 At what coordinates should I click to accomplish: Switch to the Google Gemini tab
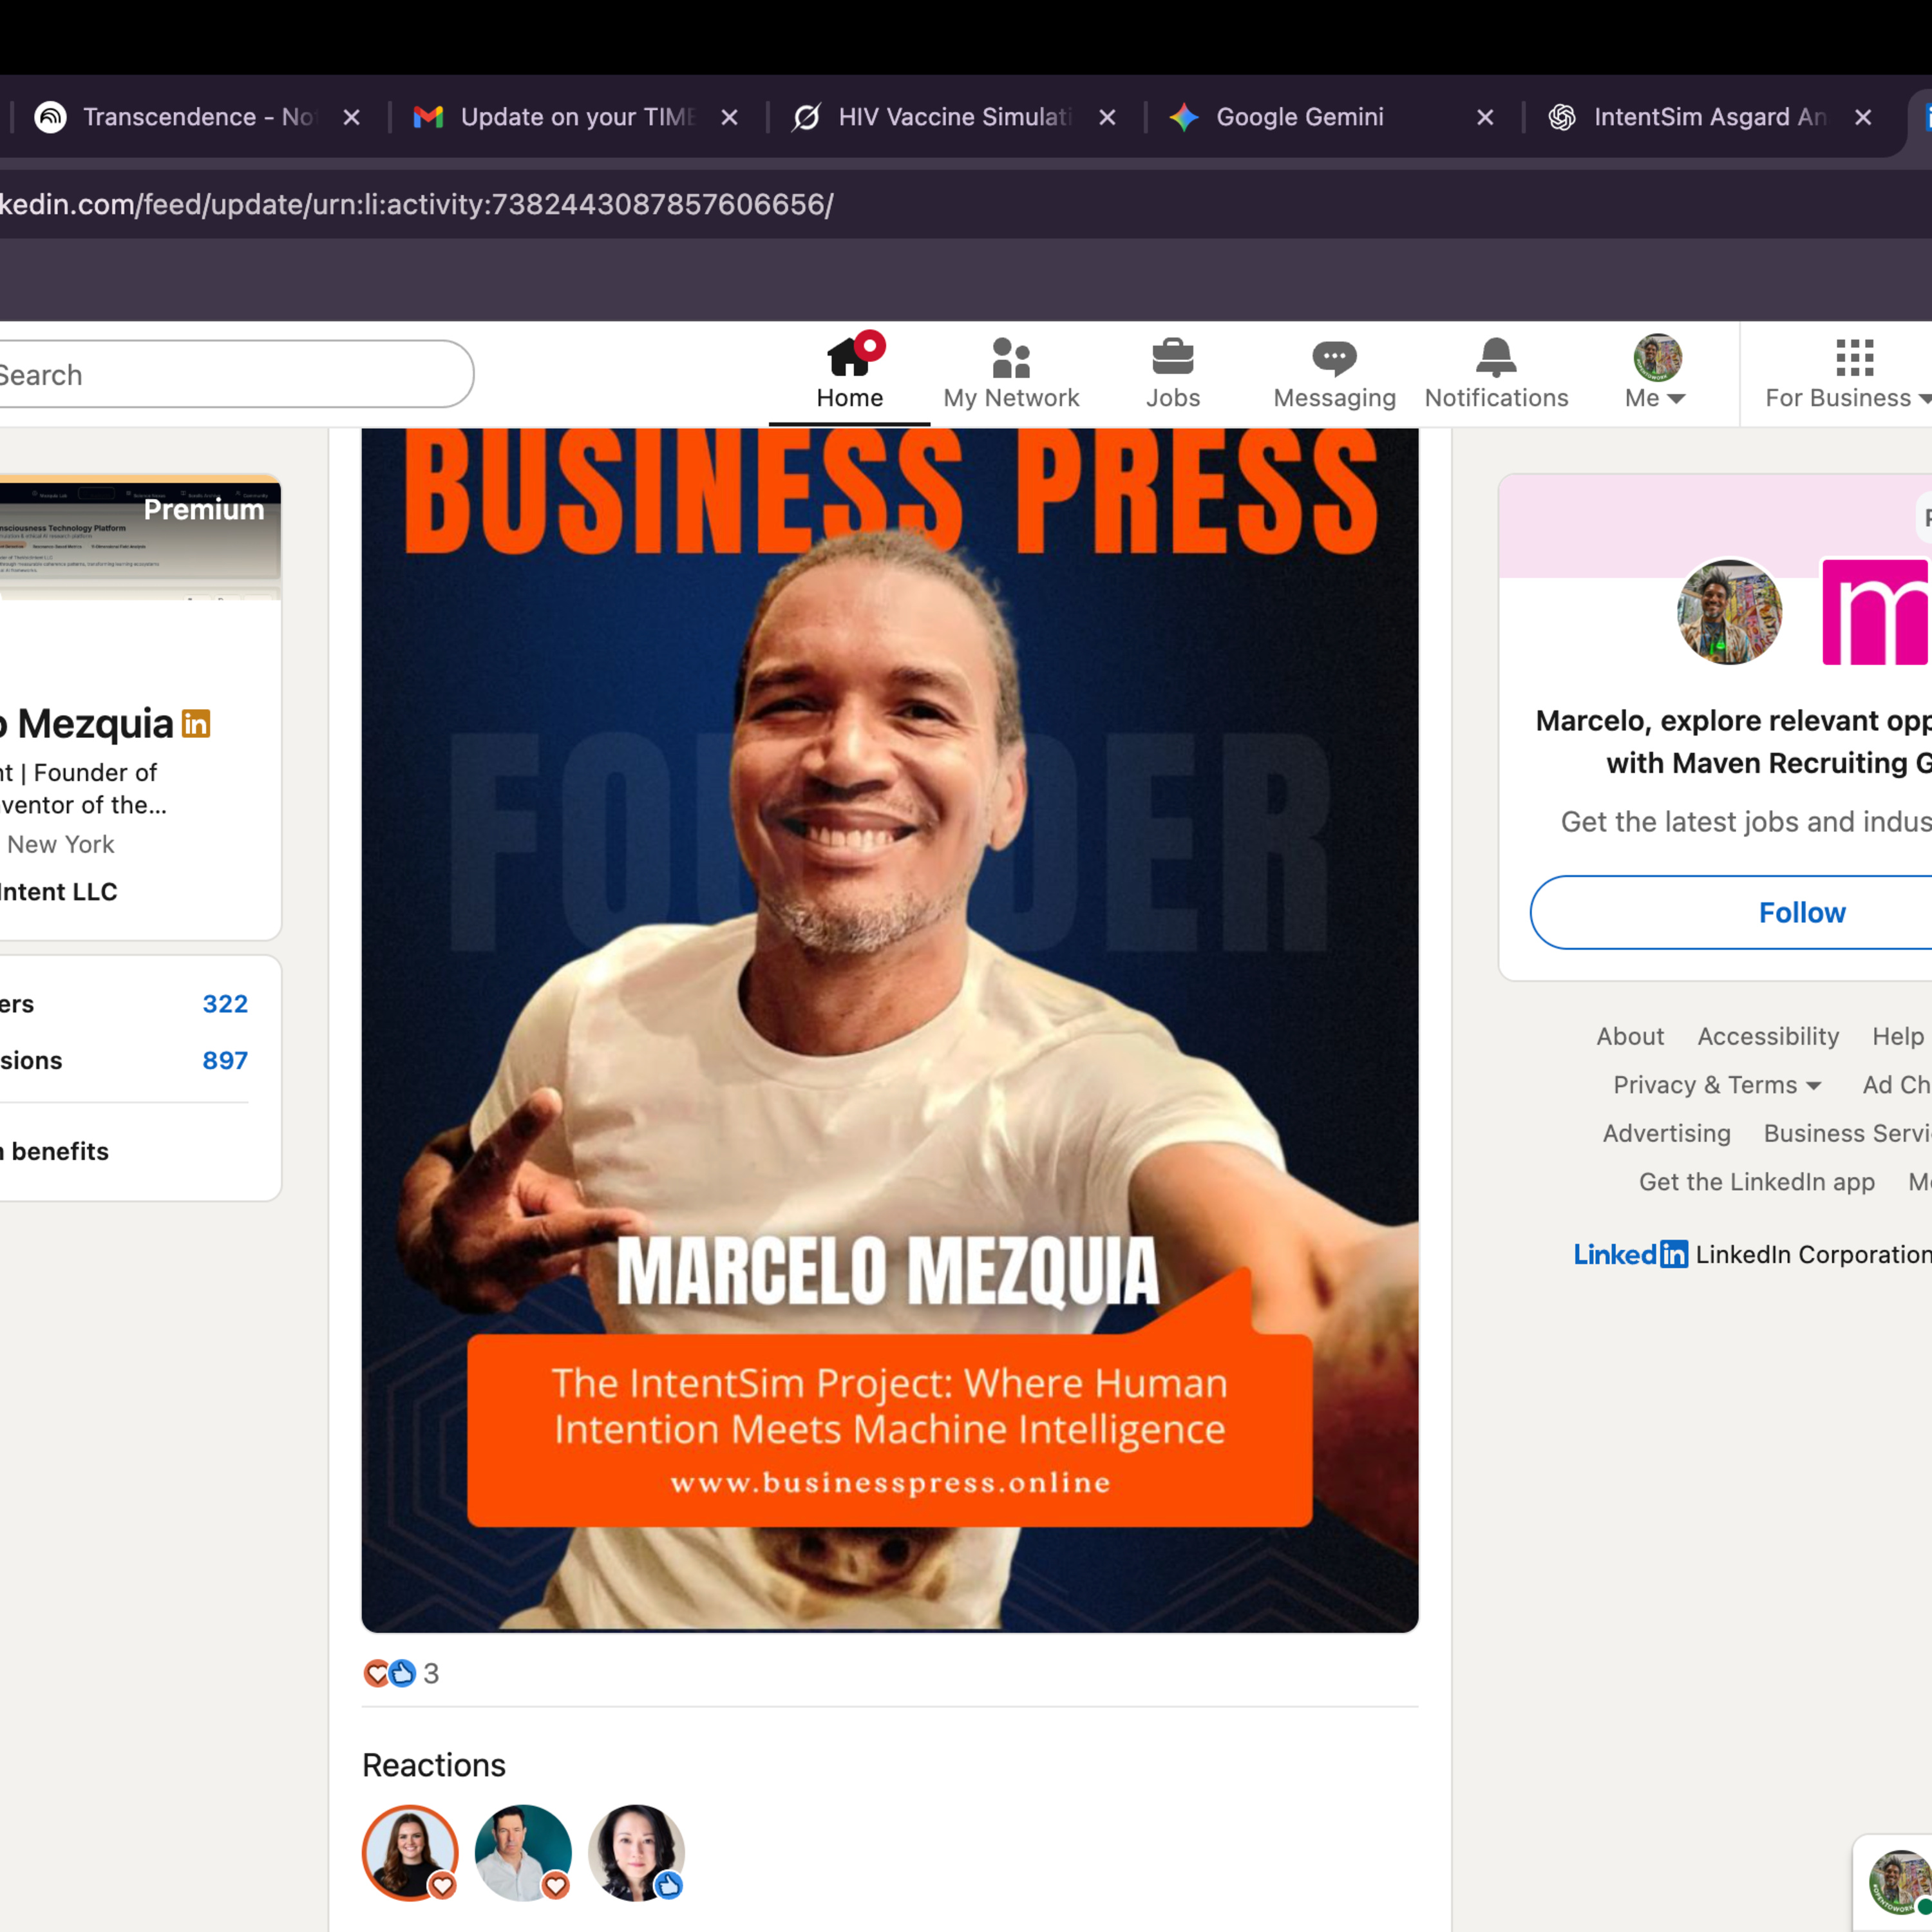(1300, 117)
